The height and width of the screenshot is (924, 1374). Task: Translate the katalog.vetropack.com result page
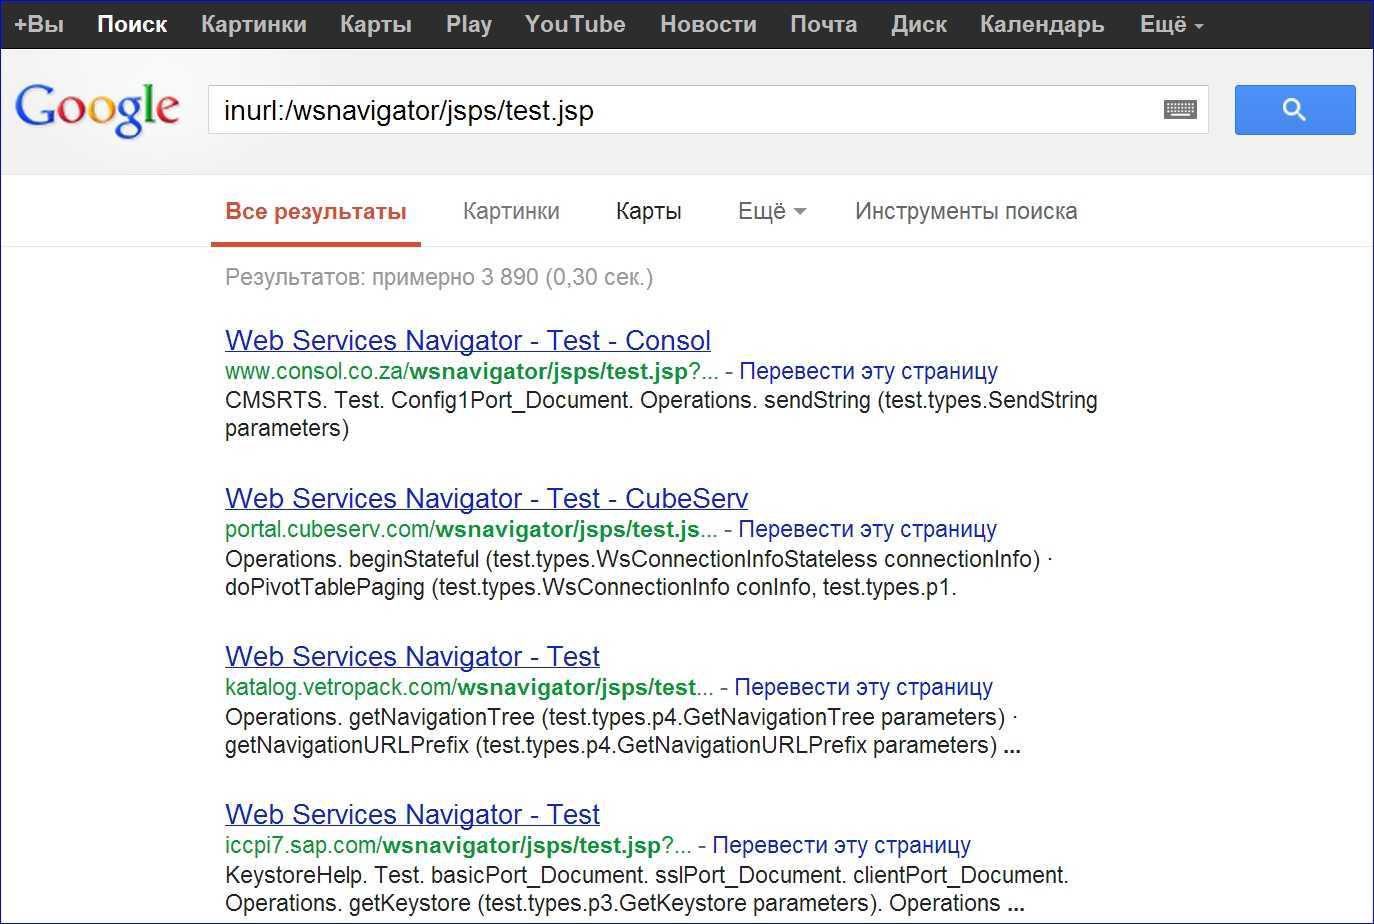click(x=863, y=687)
